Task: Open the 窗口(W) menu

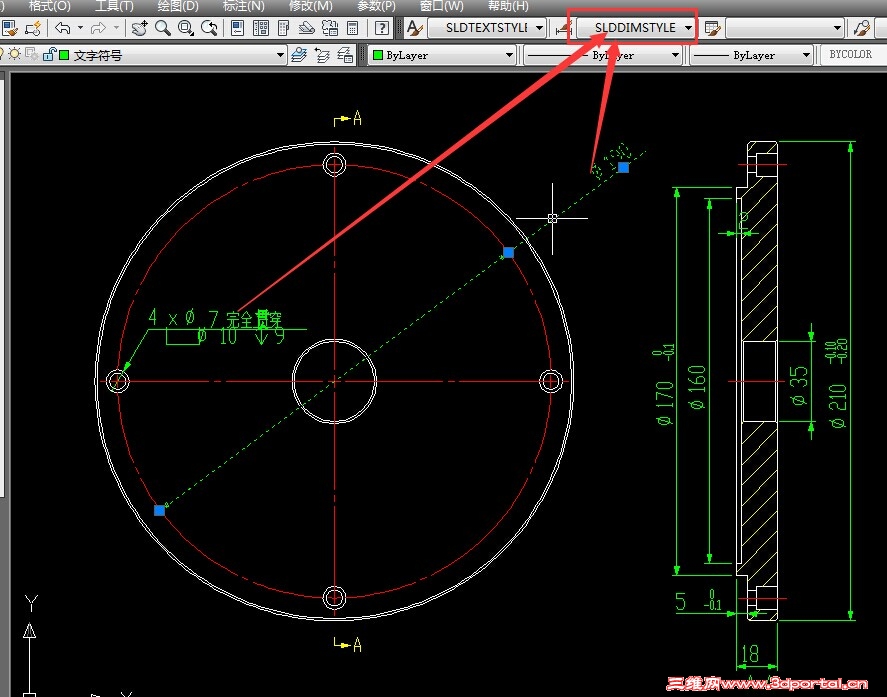Action: [x=442, y=6]
